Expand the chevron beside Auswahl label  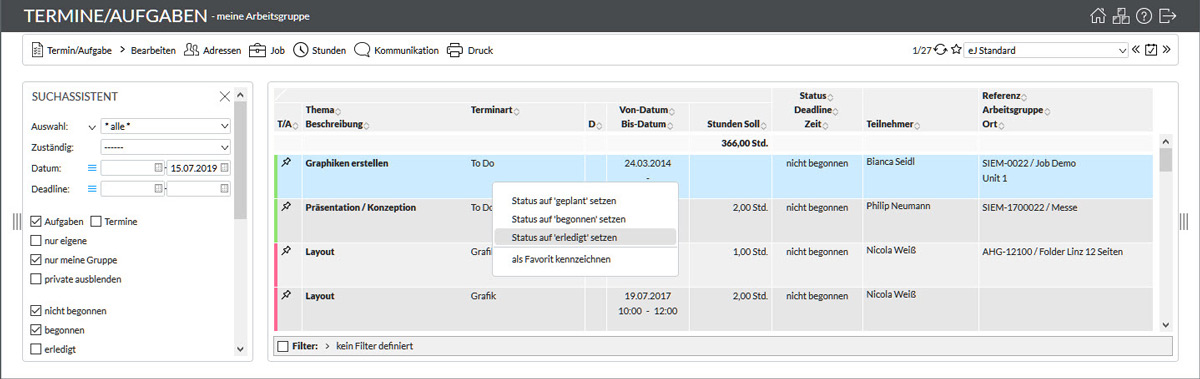click(92, 128)
